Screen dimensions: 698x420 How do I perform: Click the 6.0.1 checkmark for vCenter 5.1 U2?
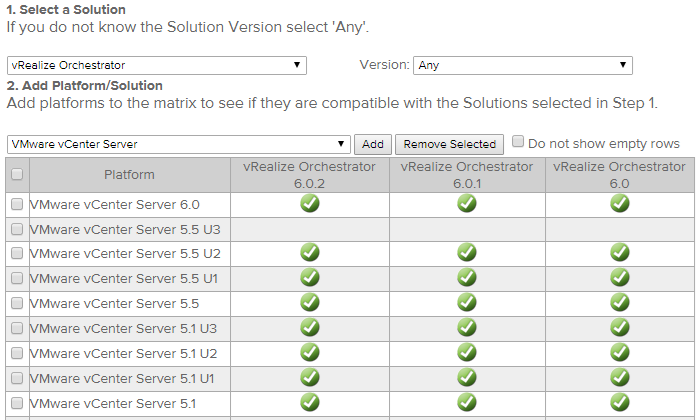point(467,352)
